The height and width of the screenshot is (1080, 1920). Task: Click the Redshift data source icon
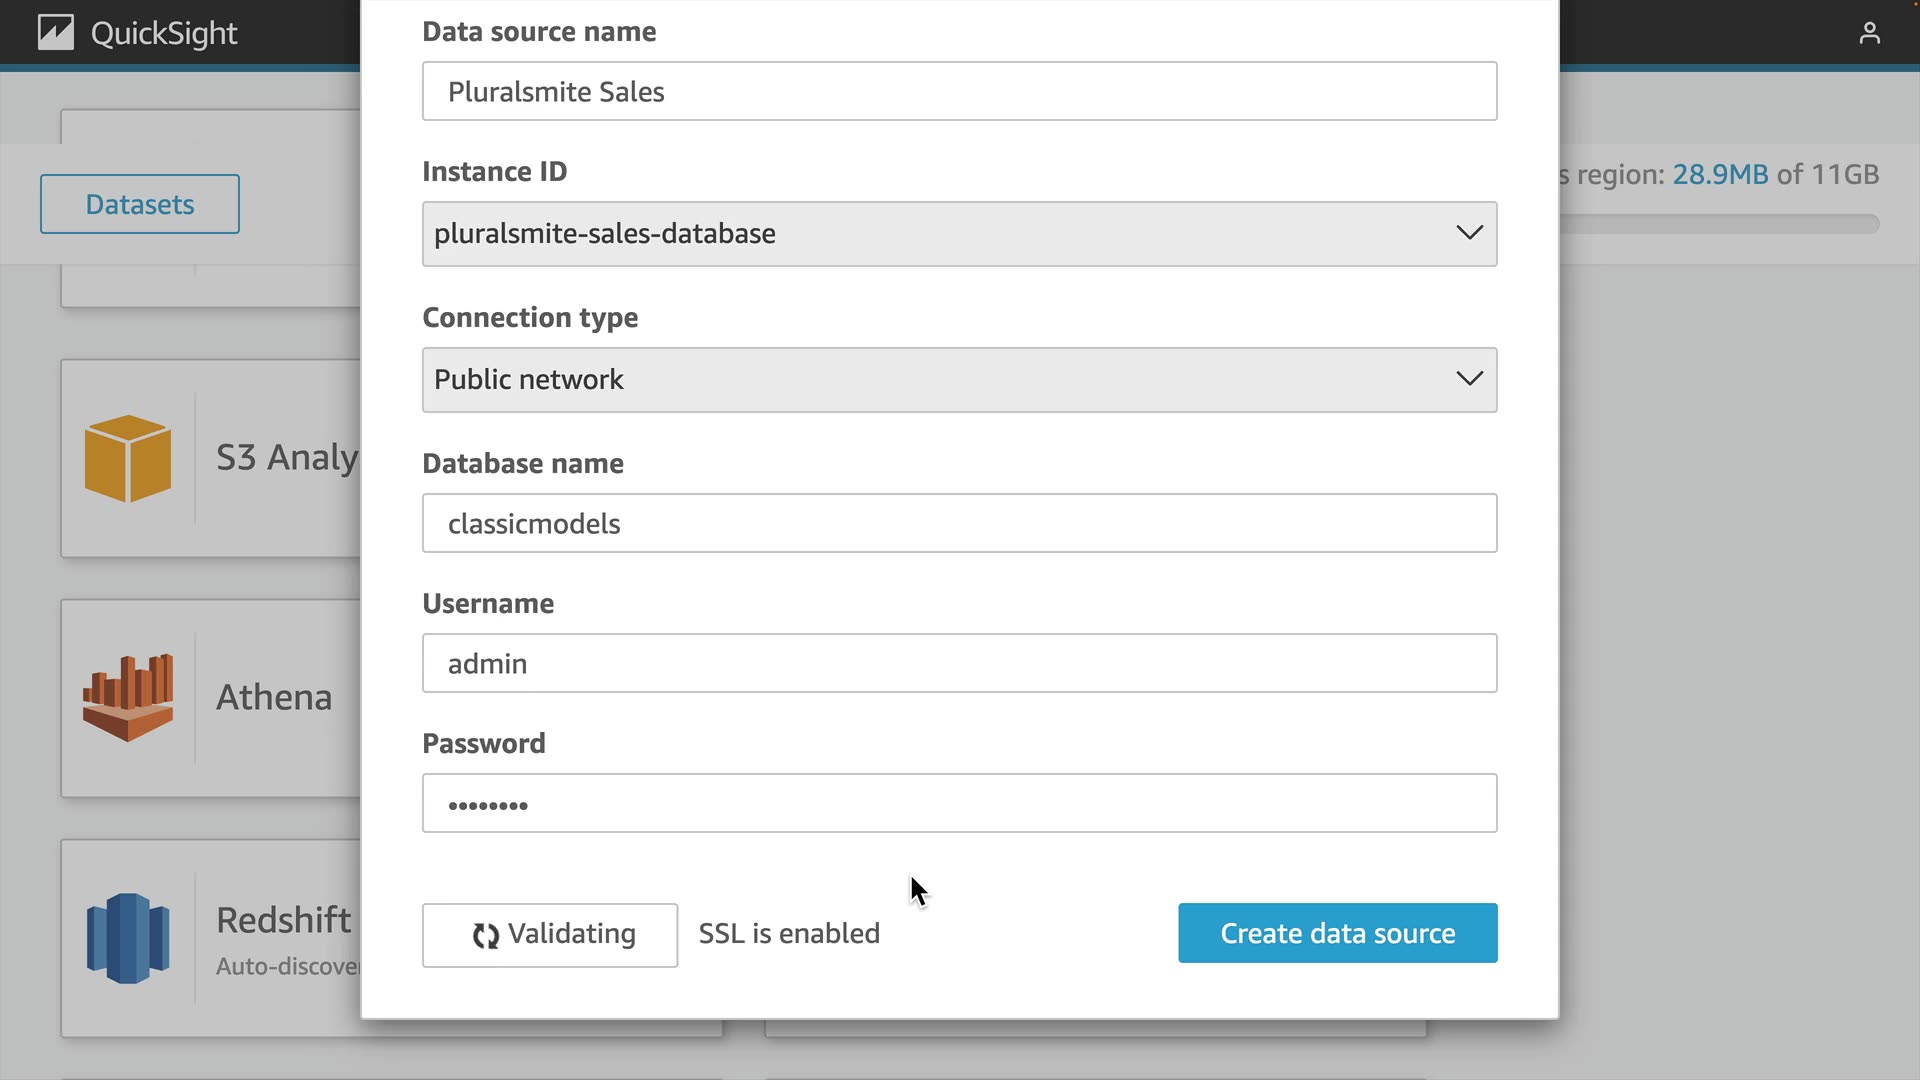pyautogui.click(x=128, y=938)
